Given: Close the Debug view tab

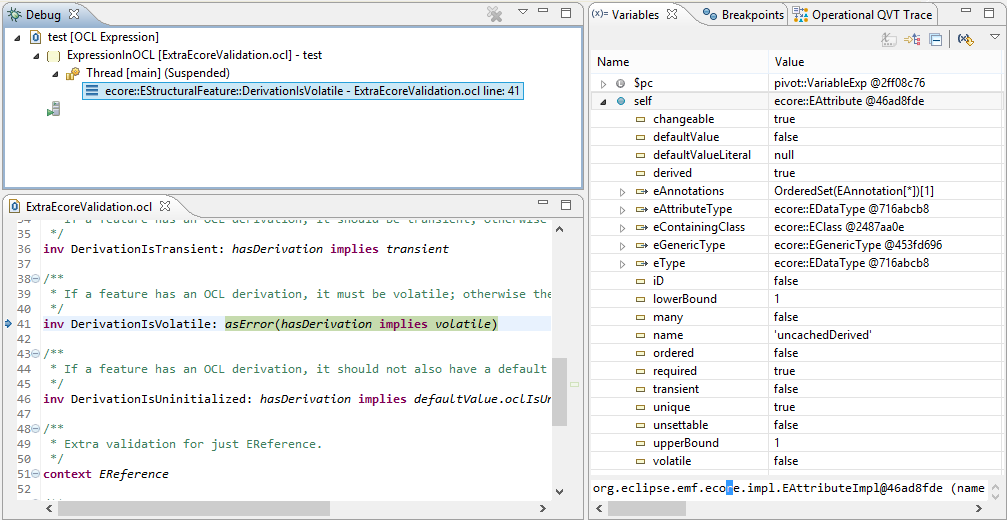Looking at the screenshot, I should tap(73, 13).
